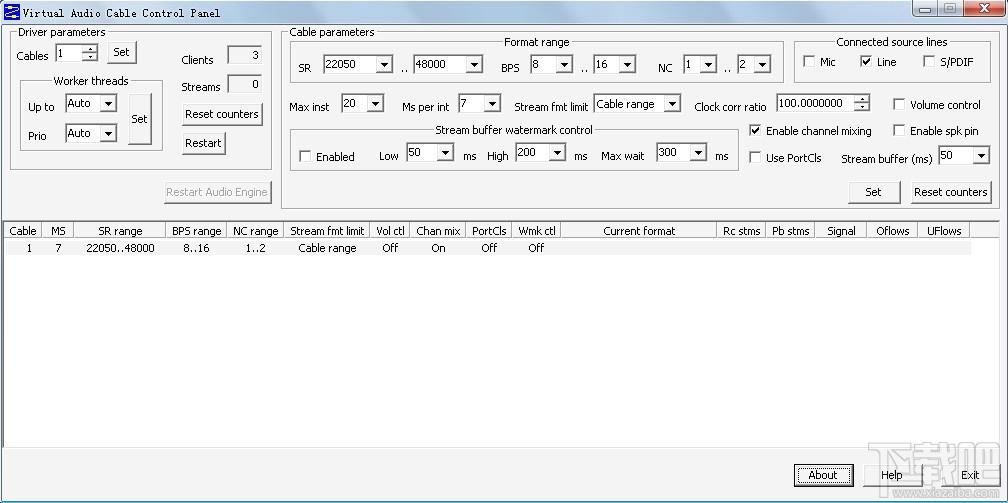Click the Restart driver button
Image resolution: width=1008 pixels, height=503 pixels.
pos(204,143)
